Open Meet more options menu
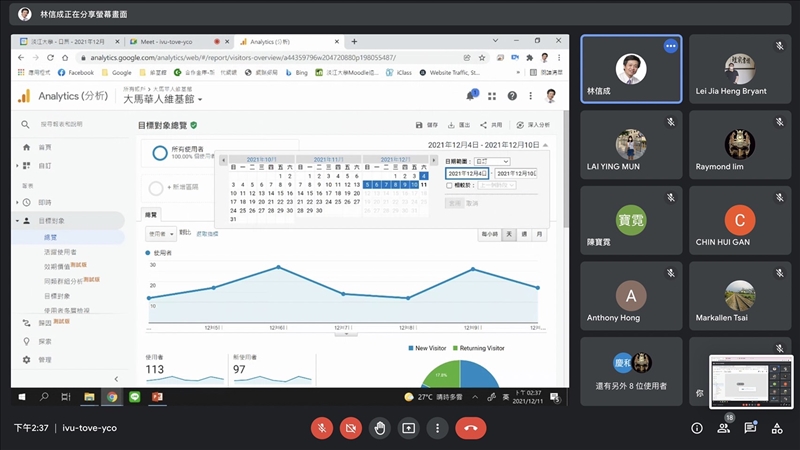 pyautogui.click(x=437, y=428)
